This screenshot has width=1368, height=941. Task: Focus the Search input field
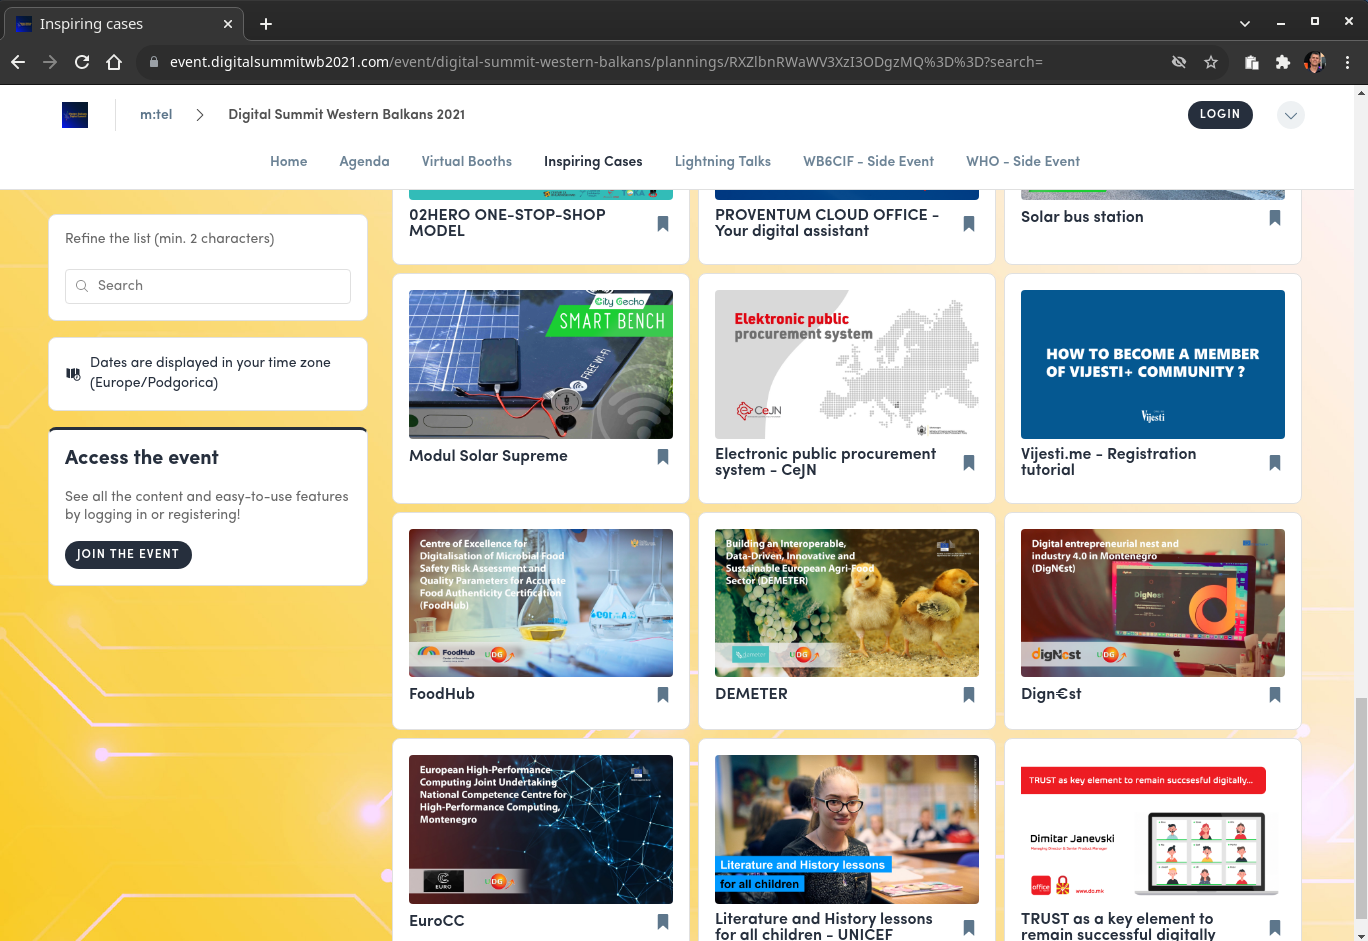[x=208, y=286]
